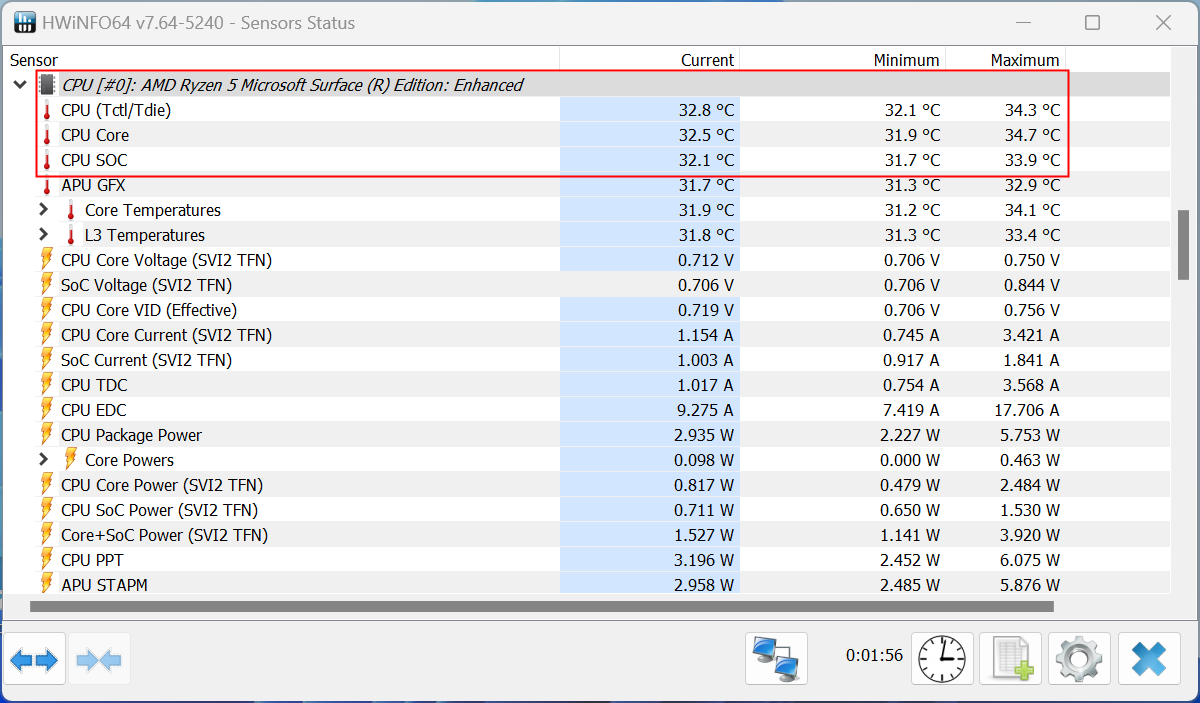The height and width of the screenshot is (703, 1200).
Task: Click the current value 32.8 °C
Action: 706,110
